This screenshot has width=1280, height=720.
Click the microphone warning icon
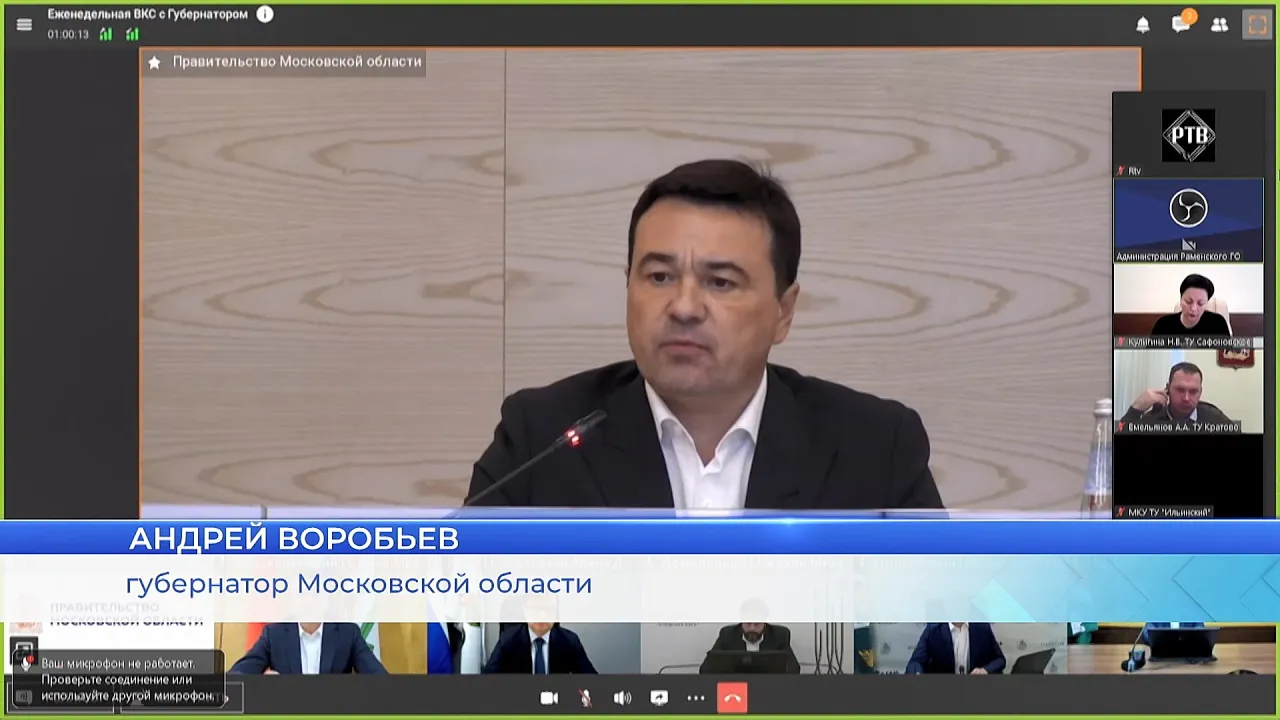click(x=26, y=662)
